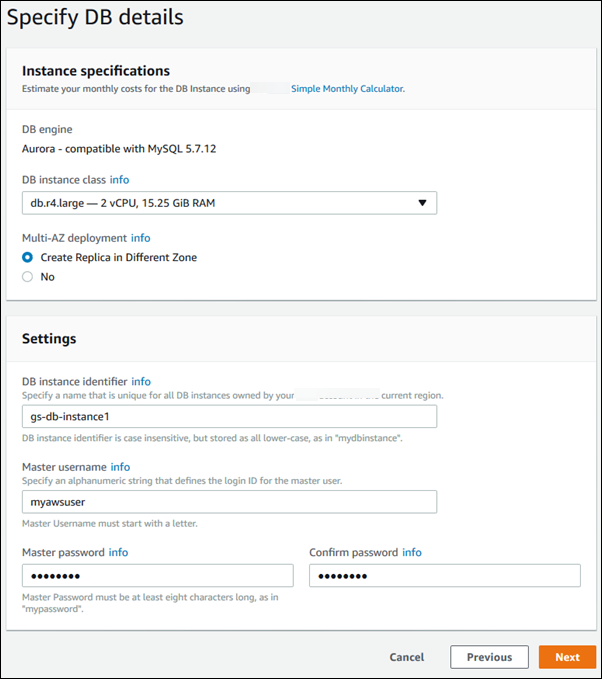Click into the Master username field
The image size is (602, 679).
[x=228, y=502]
